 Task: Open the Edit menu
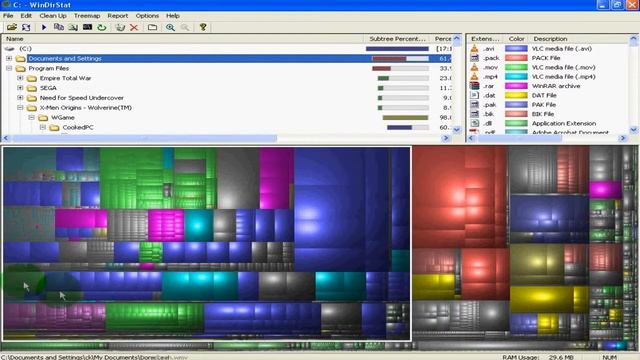coord(26,16)
